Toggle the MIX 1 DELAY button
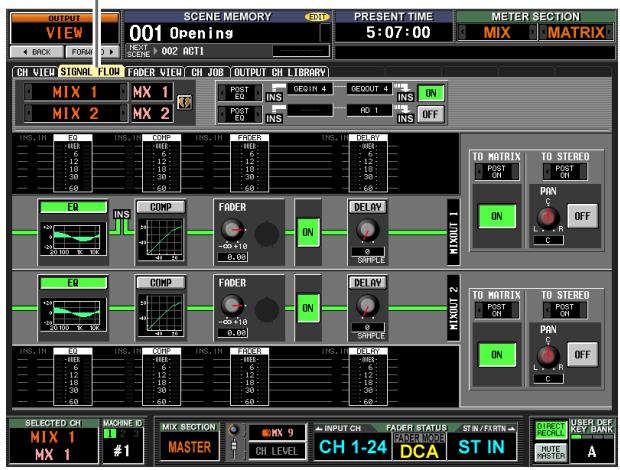Viewport: 620px width, 470px height. 367,207
